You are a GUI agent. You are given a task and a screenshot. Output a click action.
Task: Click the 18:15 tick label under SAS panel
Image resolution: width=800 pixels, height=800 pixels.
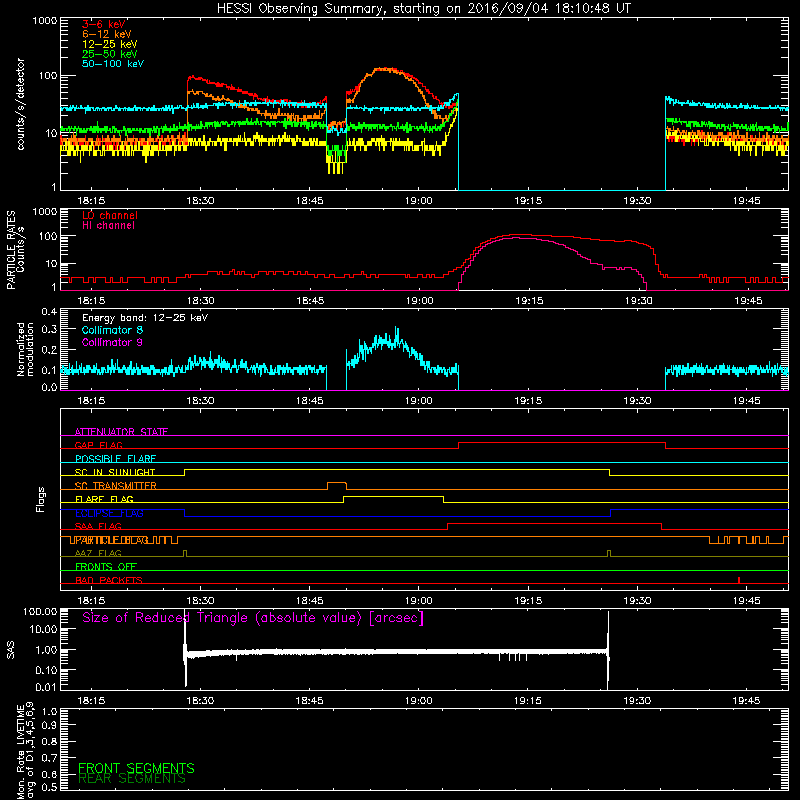tap(91, 701)
